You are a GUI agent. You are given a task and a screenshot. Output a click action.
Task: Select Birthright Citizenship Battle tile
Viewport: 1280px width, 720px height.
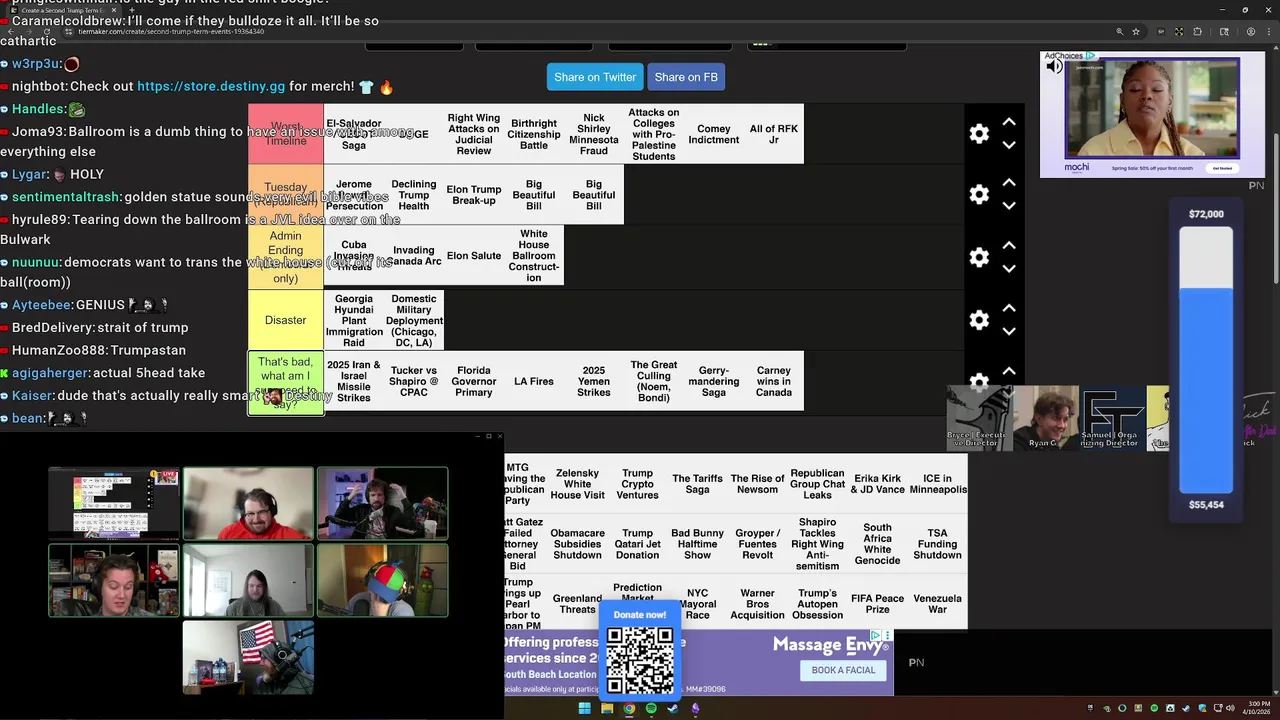534,134
